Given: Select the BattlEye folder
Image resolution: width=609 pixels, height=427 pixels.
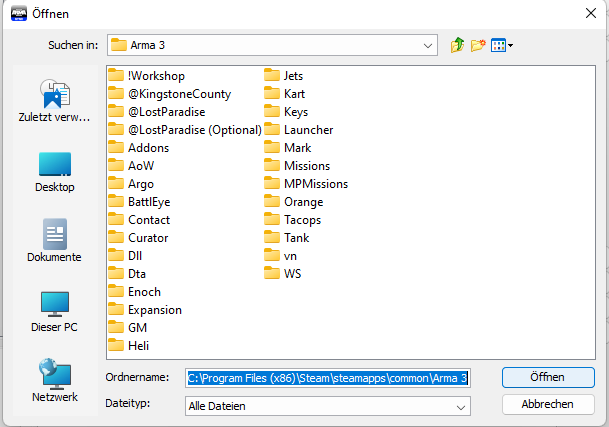Looking at the screenshot, I should point(139,202).
